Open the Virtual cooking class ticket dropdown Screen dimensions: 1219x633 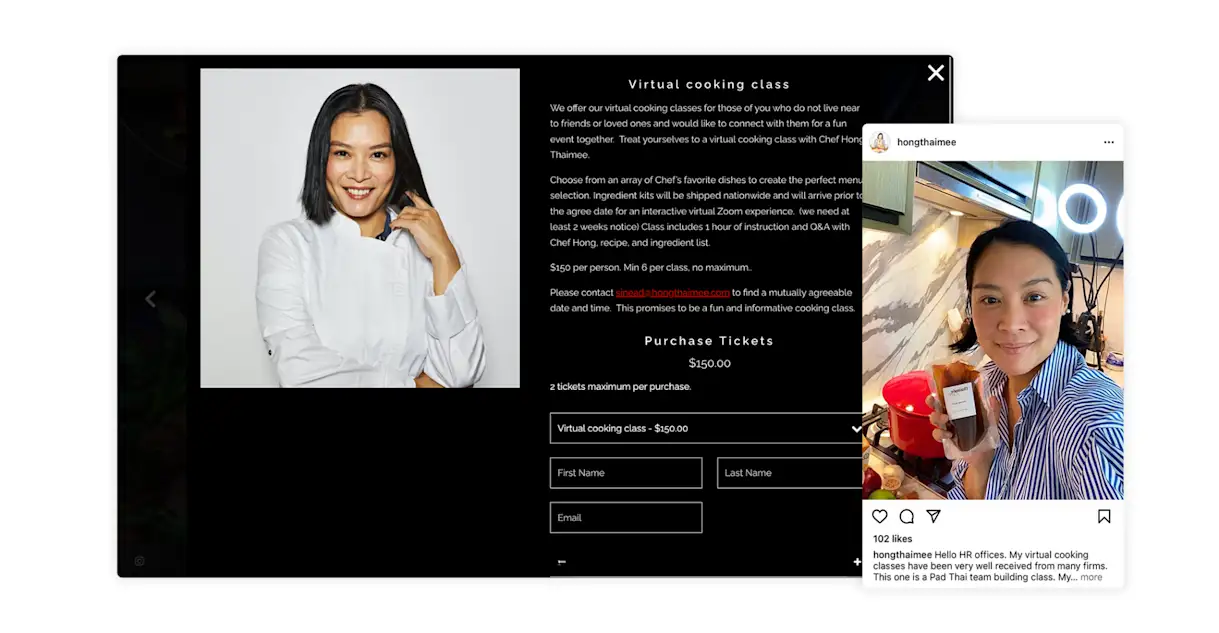706,428
